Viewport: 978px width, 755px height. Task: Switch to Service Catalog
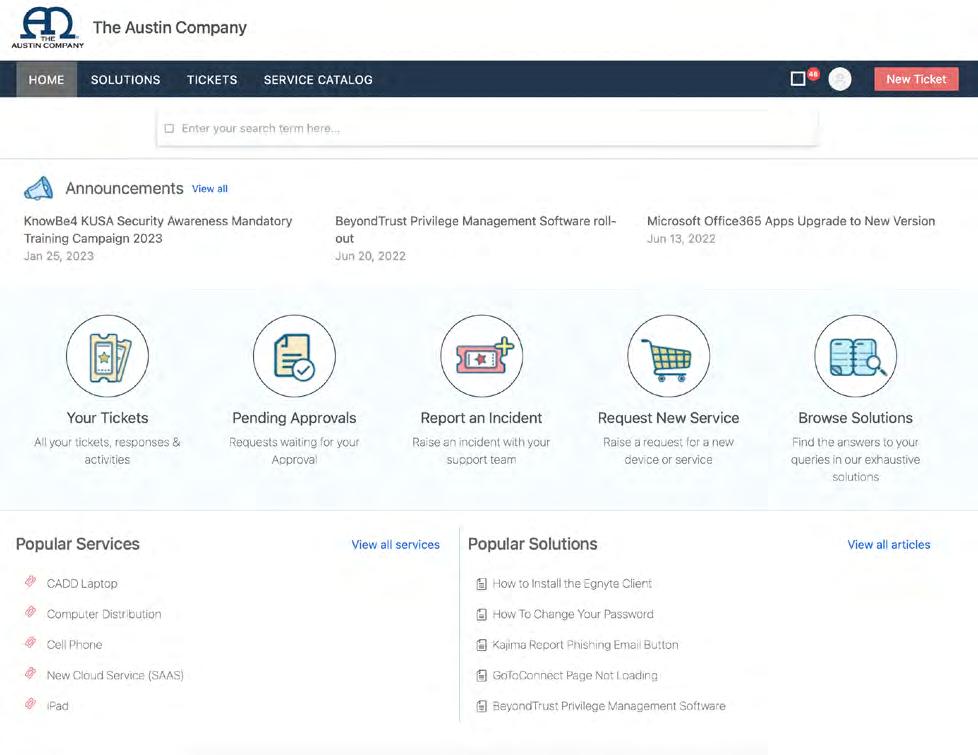coord(318,80)
